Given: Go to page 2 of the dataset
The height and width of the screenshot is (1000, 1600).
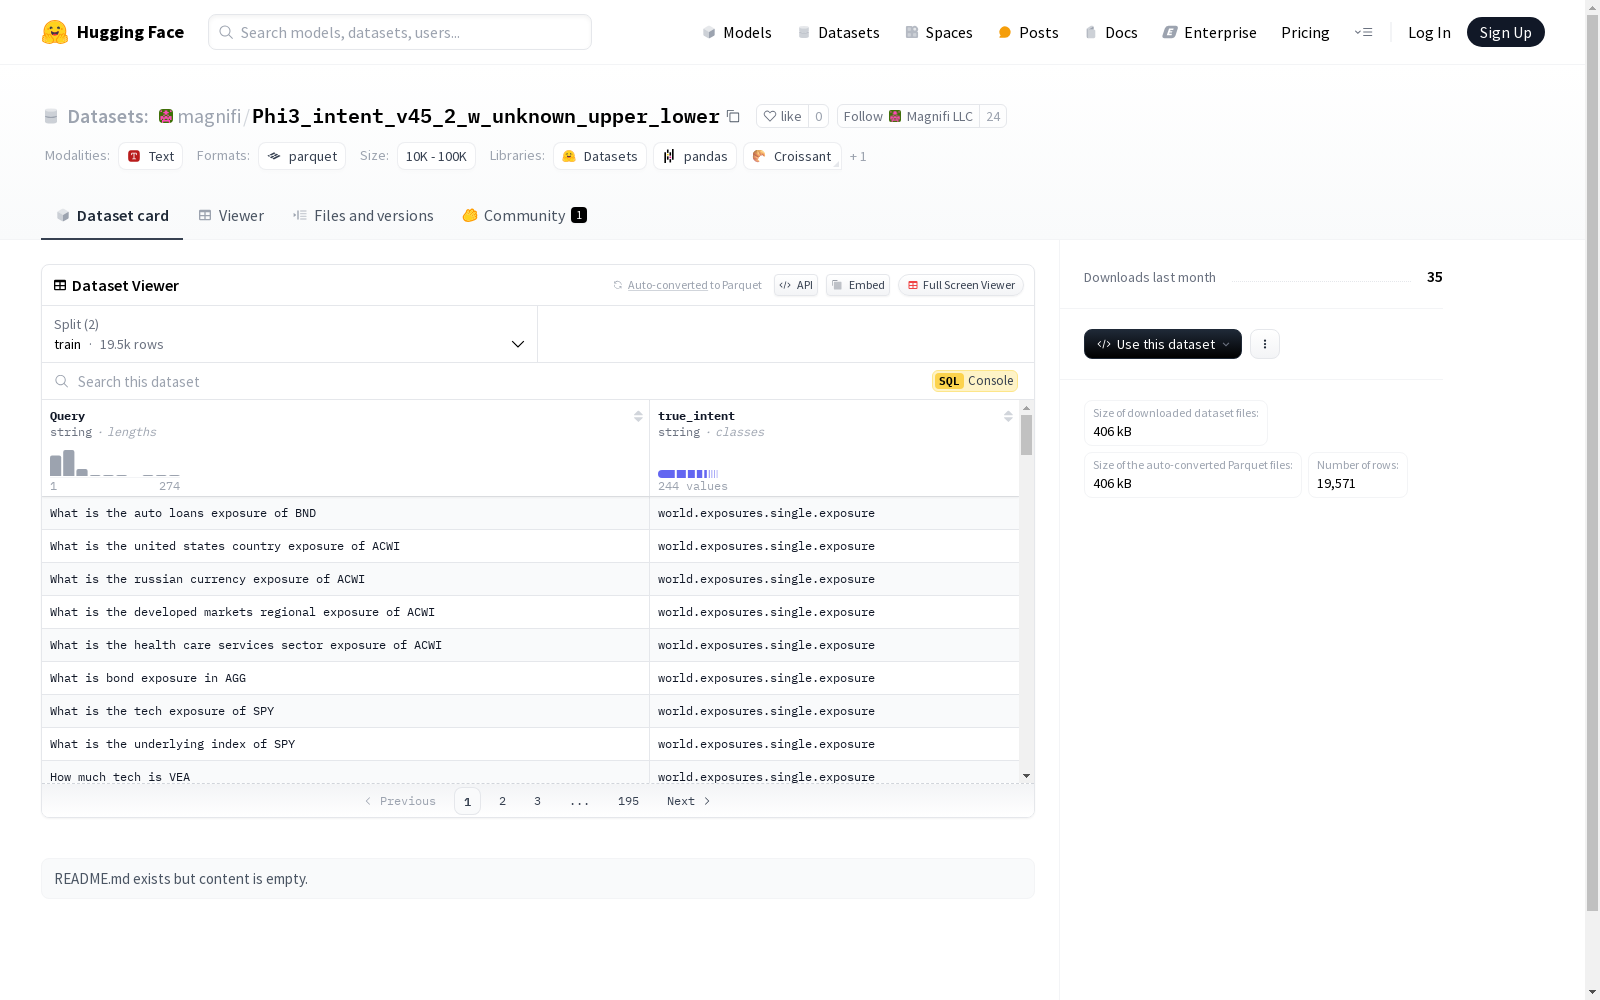Looking at the screenshot, I should 502,801.
